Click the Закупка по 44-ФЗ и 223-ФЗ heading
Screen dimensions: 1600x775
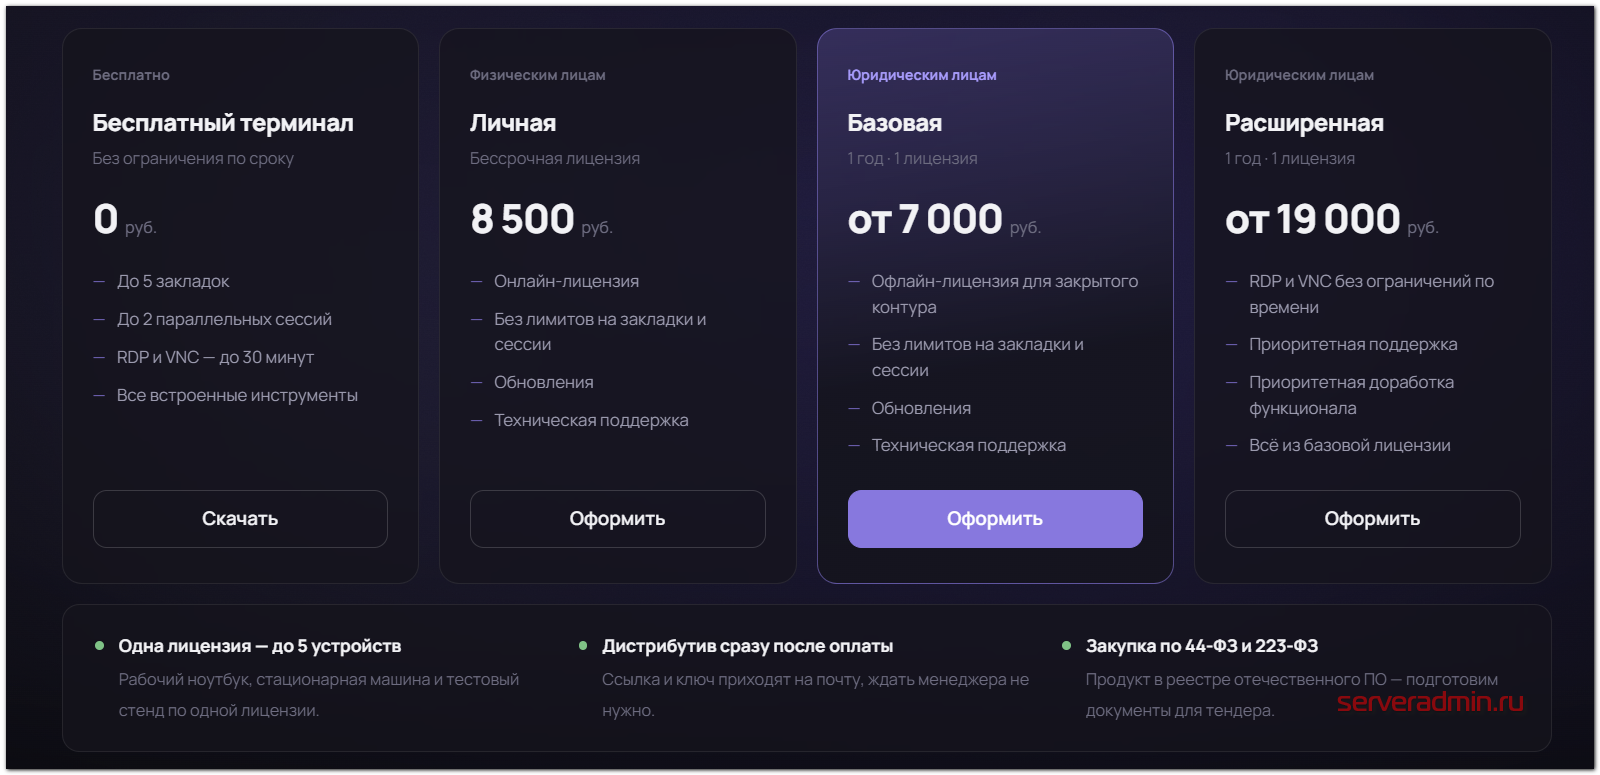coord(1202,646)
